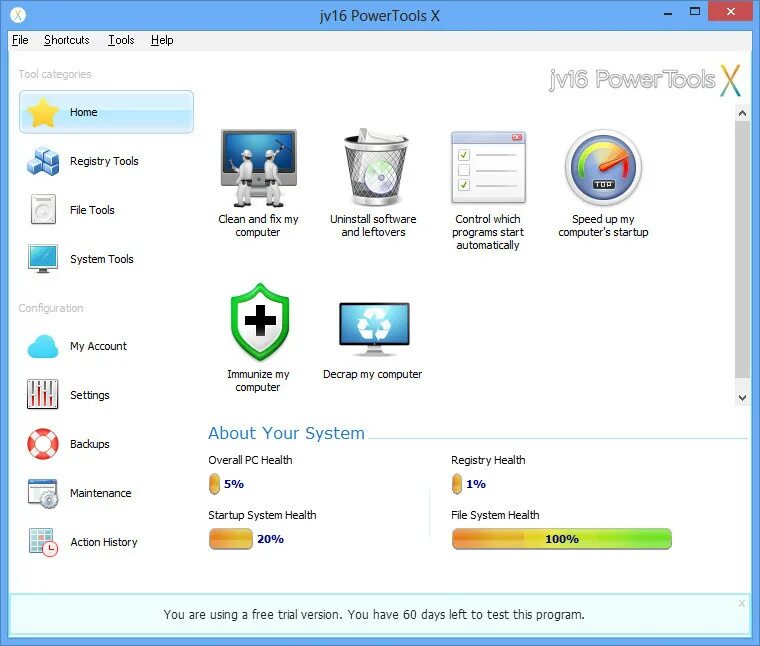Click 'Control which programs start automatically' caption
Screen dimensions: 760x646
(488, 232)
